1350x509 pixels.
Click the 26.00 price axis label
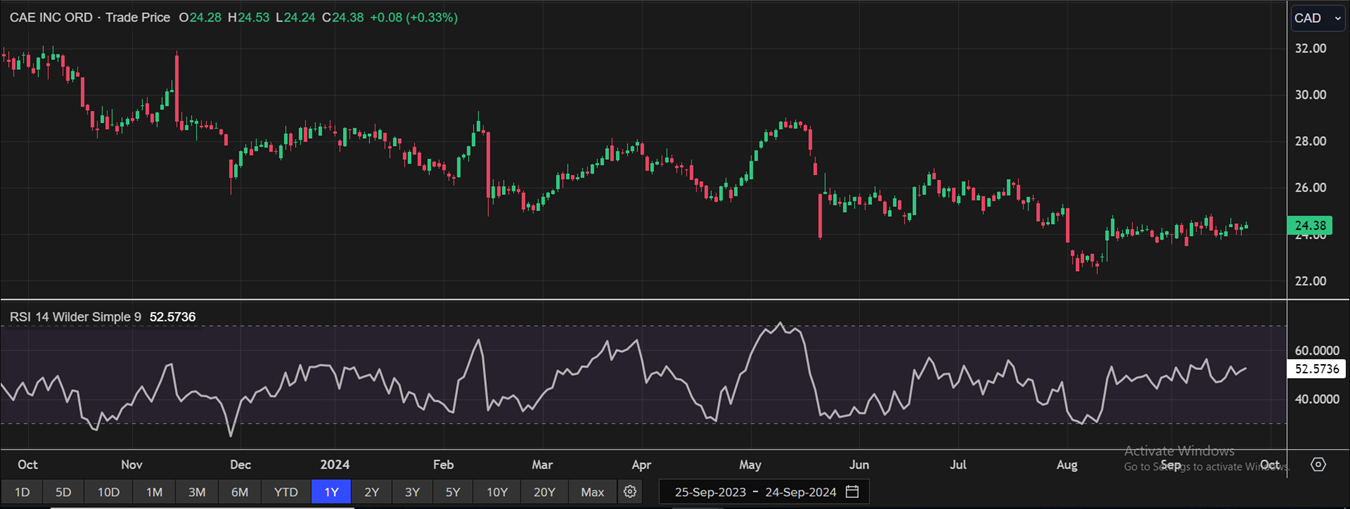(1309, 188)
